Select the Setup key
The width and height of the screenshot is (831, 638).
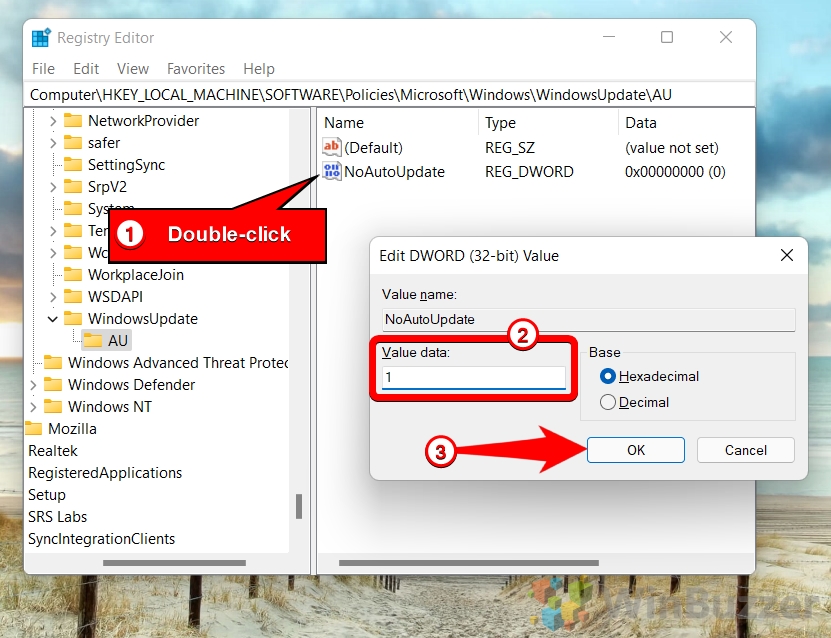(47, 495)
